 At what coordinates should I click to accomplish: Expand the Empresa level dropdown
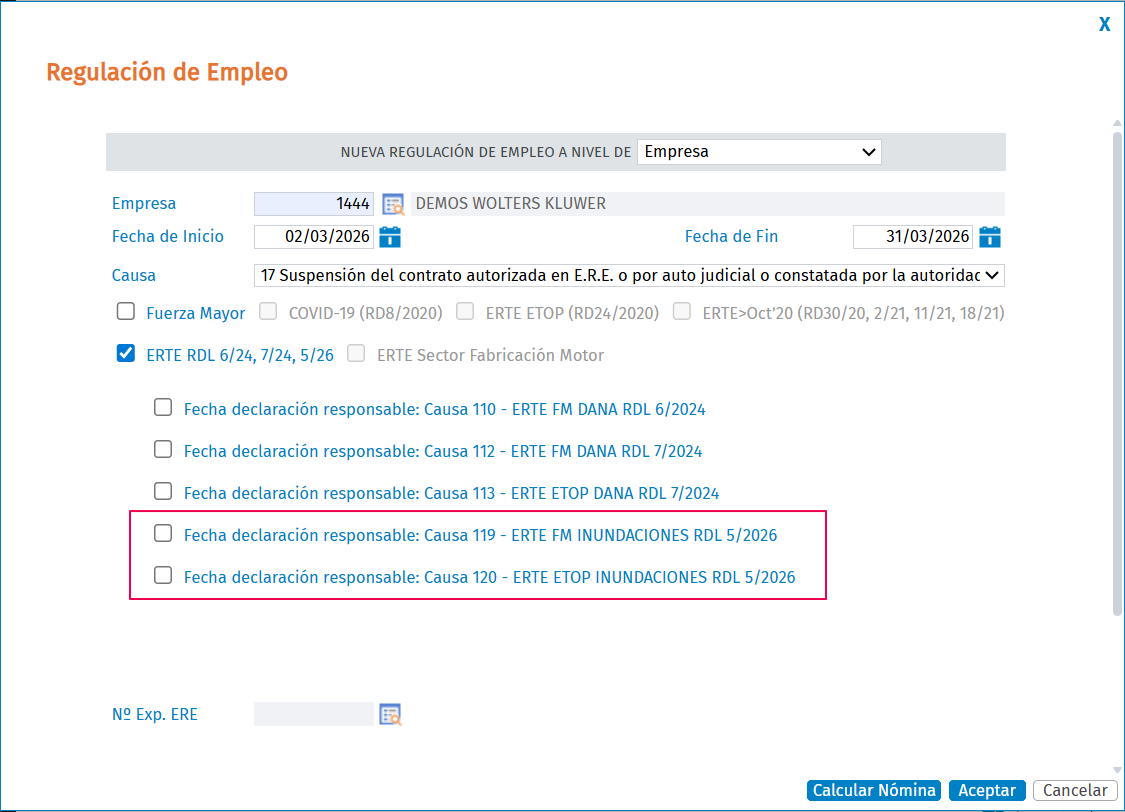coord(759,152)
